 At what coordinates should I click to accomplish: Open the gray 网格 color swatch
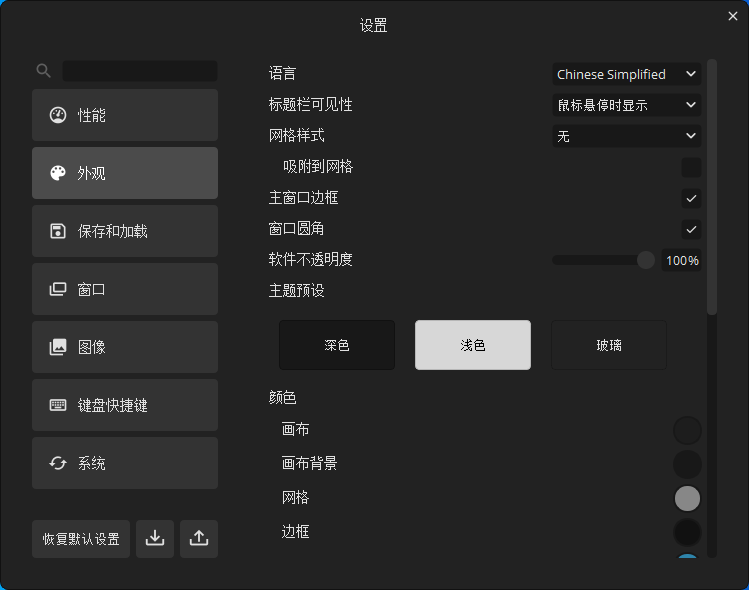click(x=687, y=498)
